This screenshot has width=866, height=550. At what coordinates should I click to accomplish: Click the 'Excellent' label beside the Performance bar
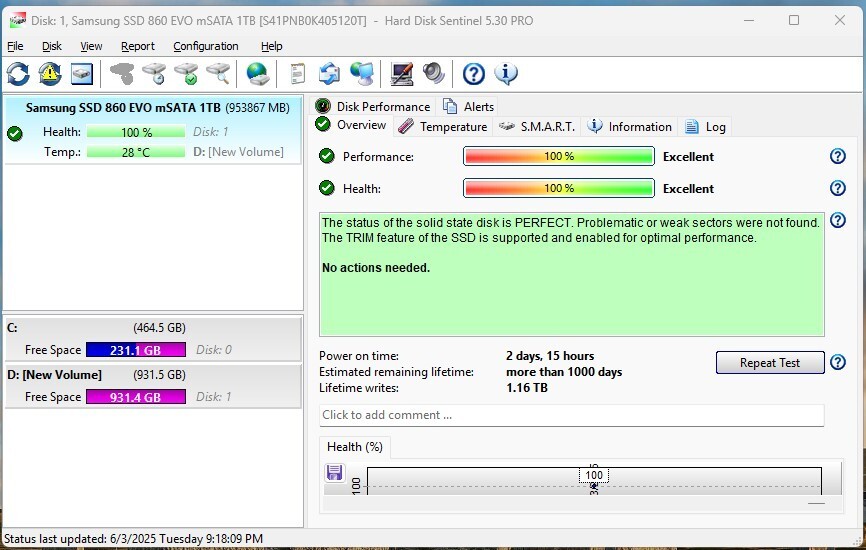pos(688,157)
